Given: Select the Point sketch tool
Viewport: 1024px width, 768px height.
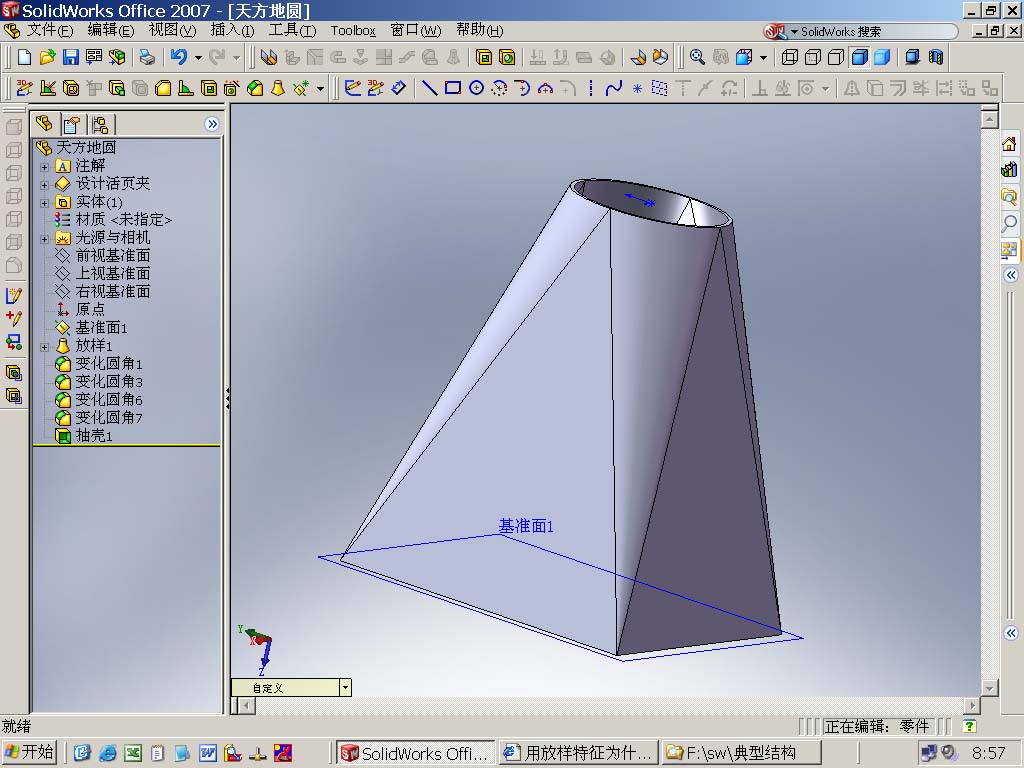Looking at the screenshot, I should click(637, 88).
